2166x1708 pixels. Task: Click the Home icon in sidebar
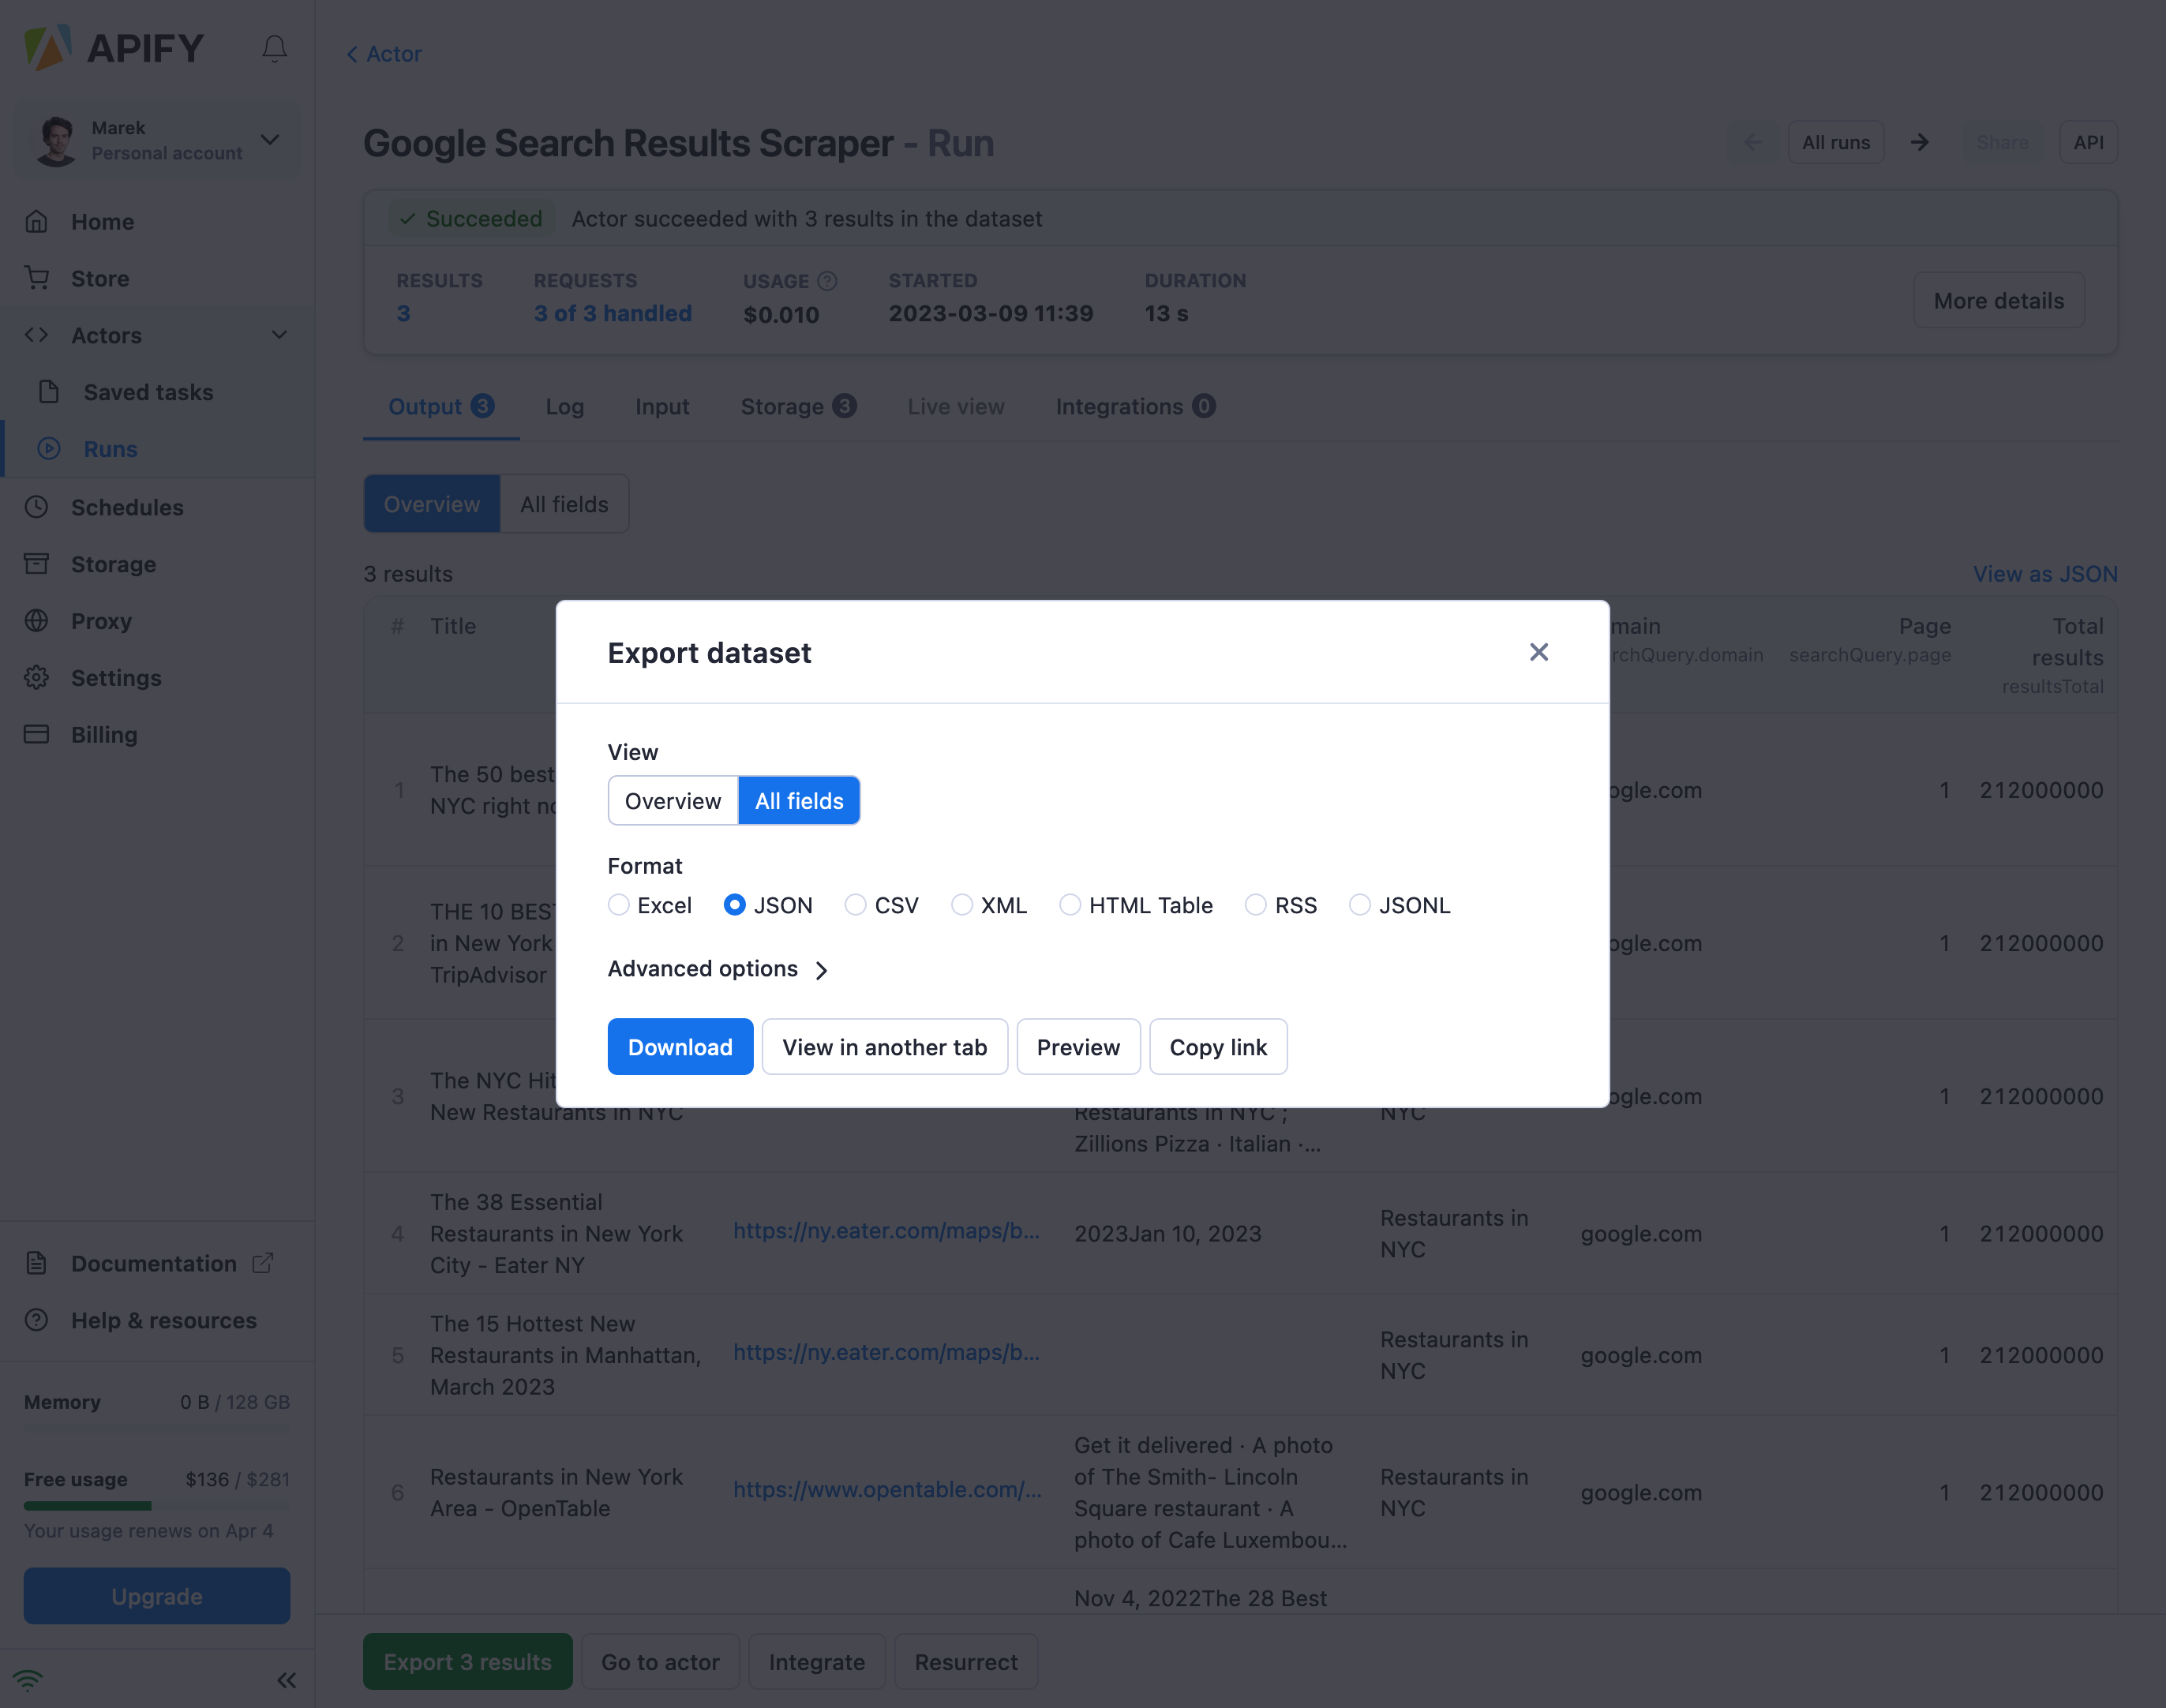coord(37,221)
